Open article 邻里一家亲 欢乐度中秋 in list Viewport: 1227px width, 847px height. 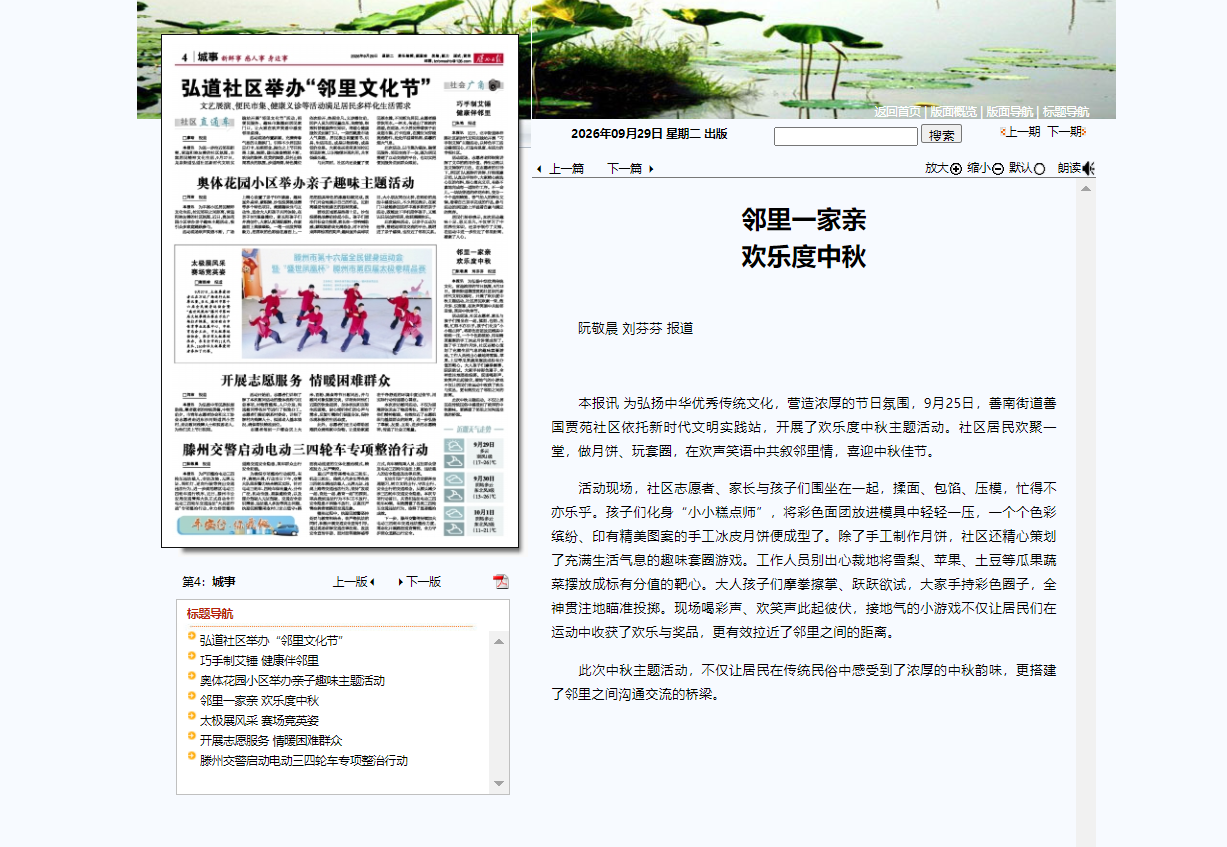(259, 700)
